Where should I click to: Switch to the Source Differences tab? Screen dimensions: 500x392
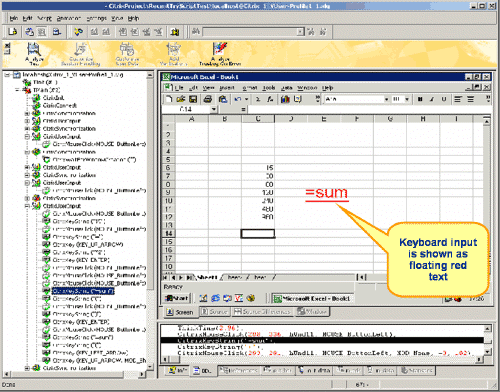coord(263,312)
